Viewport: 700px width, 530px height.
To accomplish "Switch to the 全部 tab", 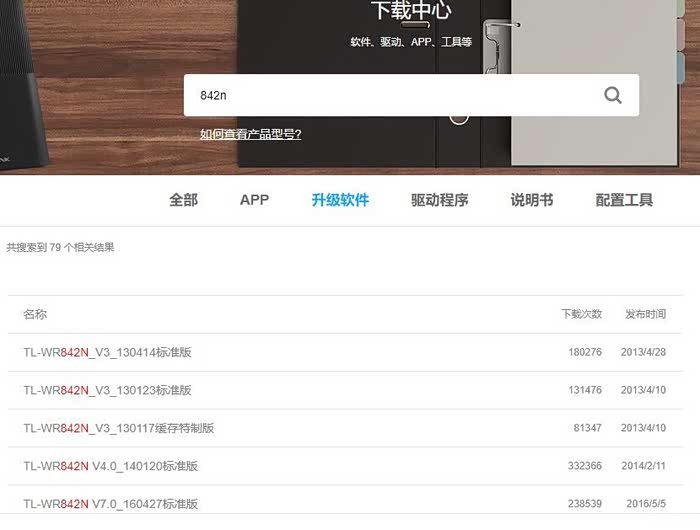I will (x=183, y=200).
